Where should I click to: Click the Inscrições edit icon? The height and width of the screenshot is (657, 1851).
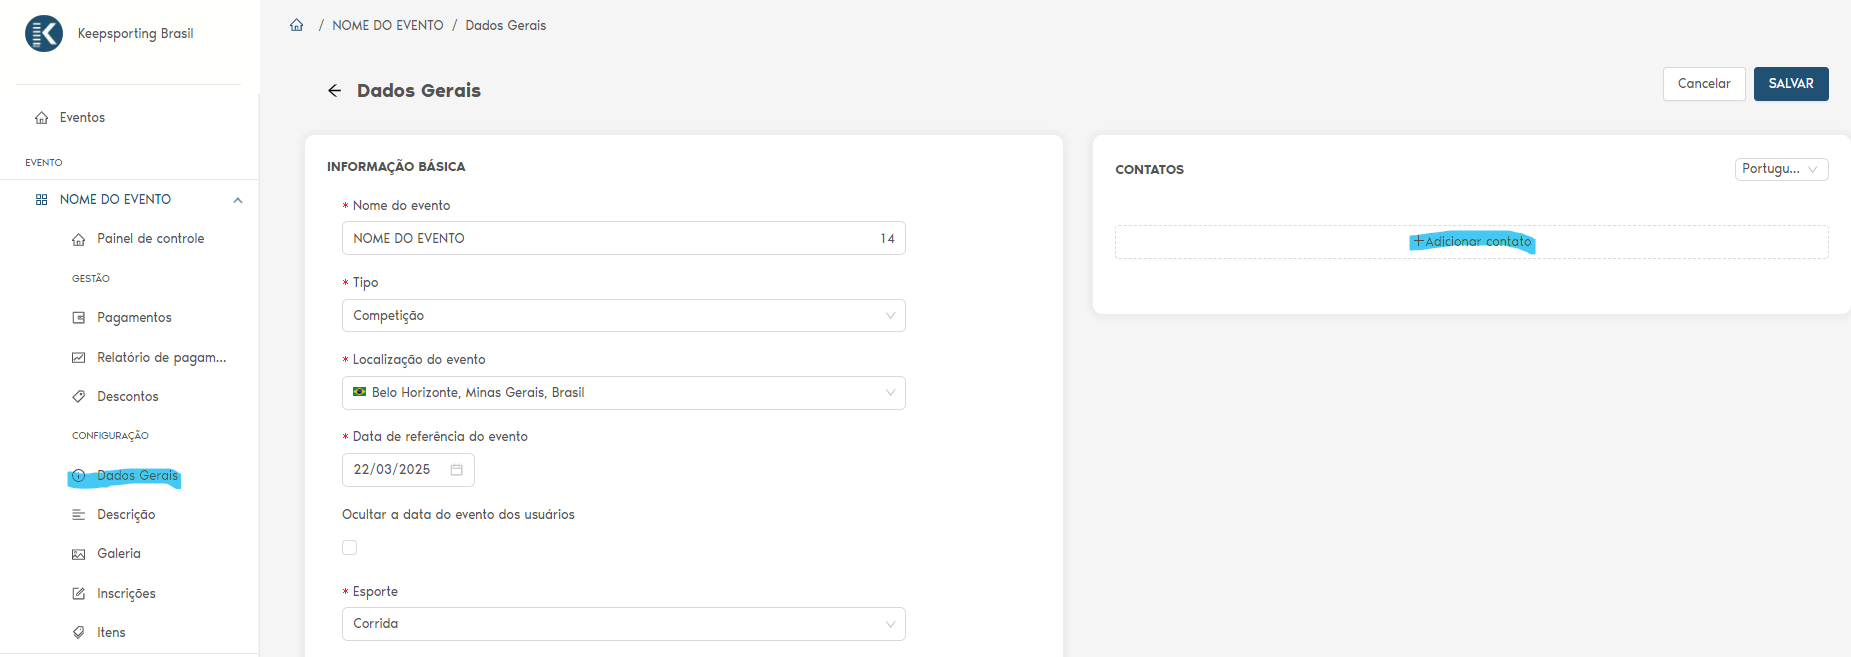pyautogui.click(x=79, y=594)
